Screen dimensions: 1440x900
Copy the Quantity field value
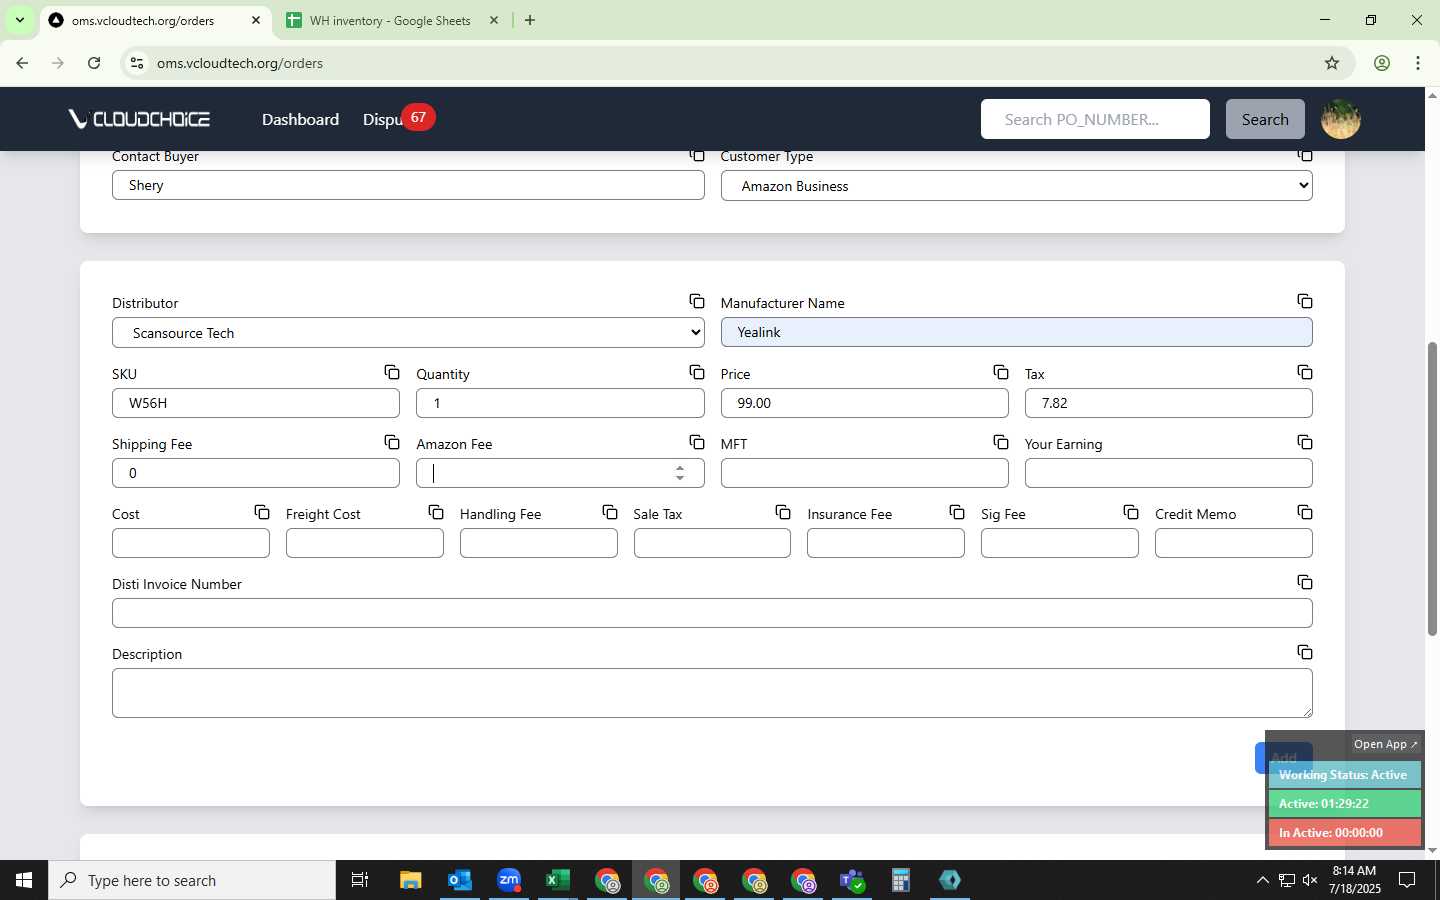pyautogui.click(x=696, y=372)
